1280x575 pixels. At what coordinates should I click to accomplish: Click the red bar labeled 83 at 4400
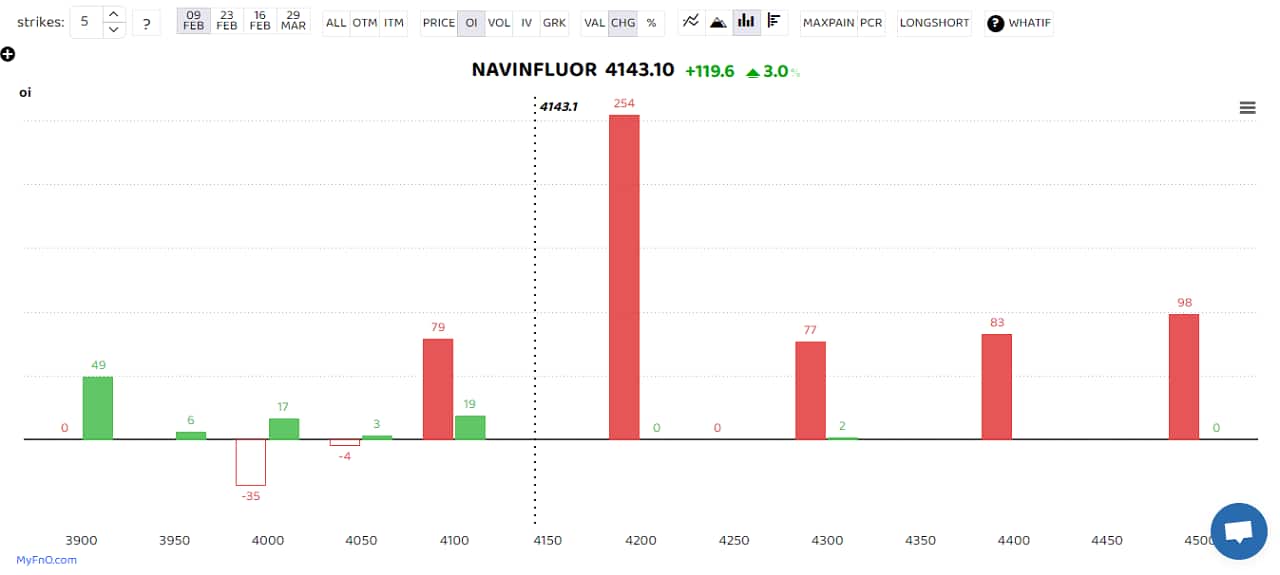997,386
